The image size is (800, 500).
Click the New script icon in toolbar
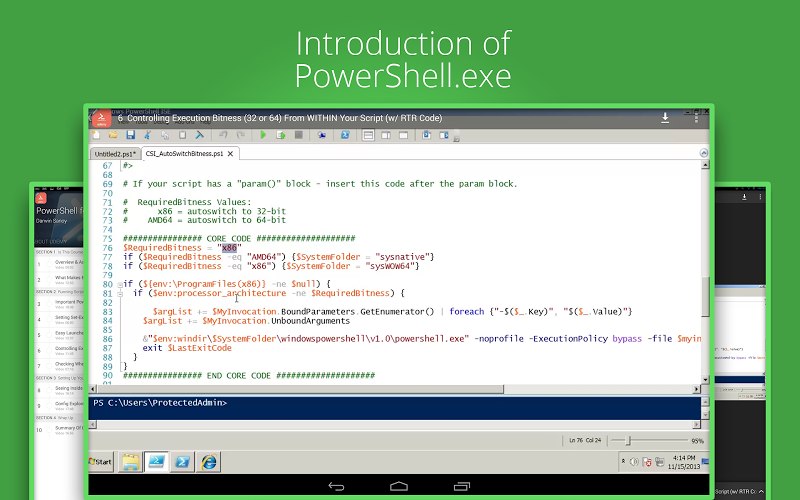(x=96, y=135)
